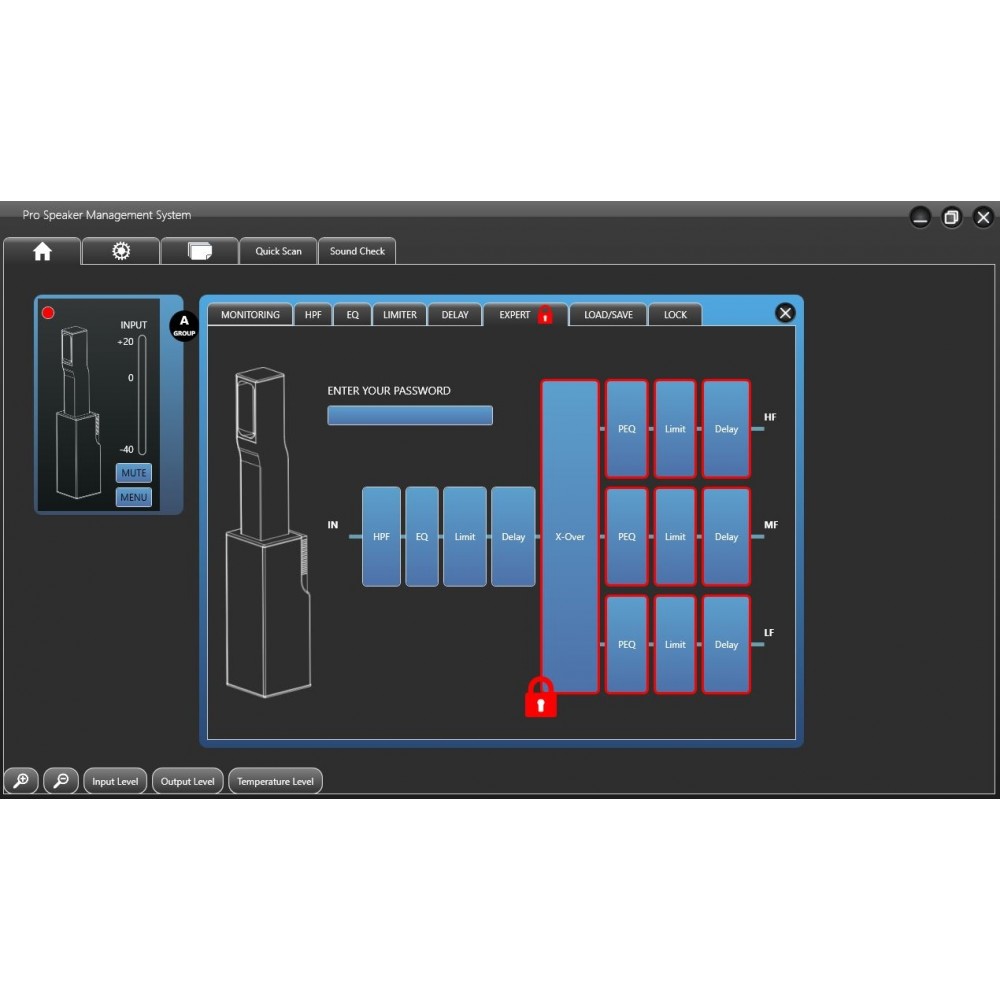Image resolution: width=1000 pixels, height=1000 pixels.
Task: Click the red status indicator on speaker
Action: point(48,313)
